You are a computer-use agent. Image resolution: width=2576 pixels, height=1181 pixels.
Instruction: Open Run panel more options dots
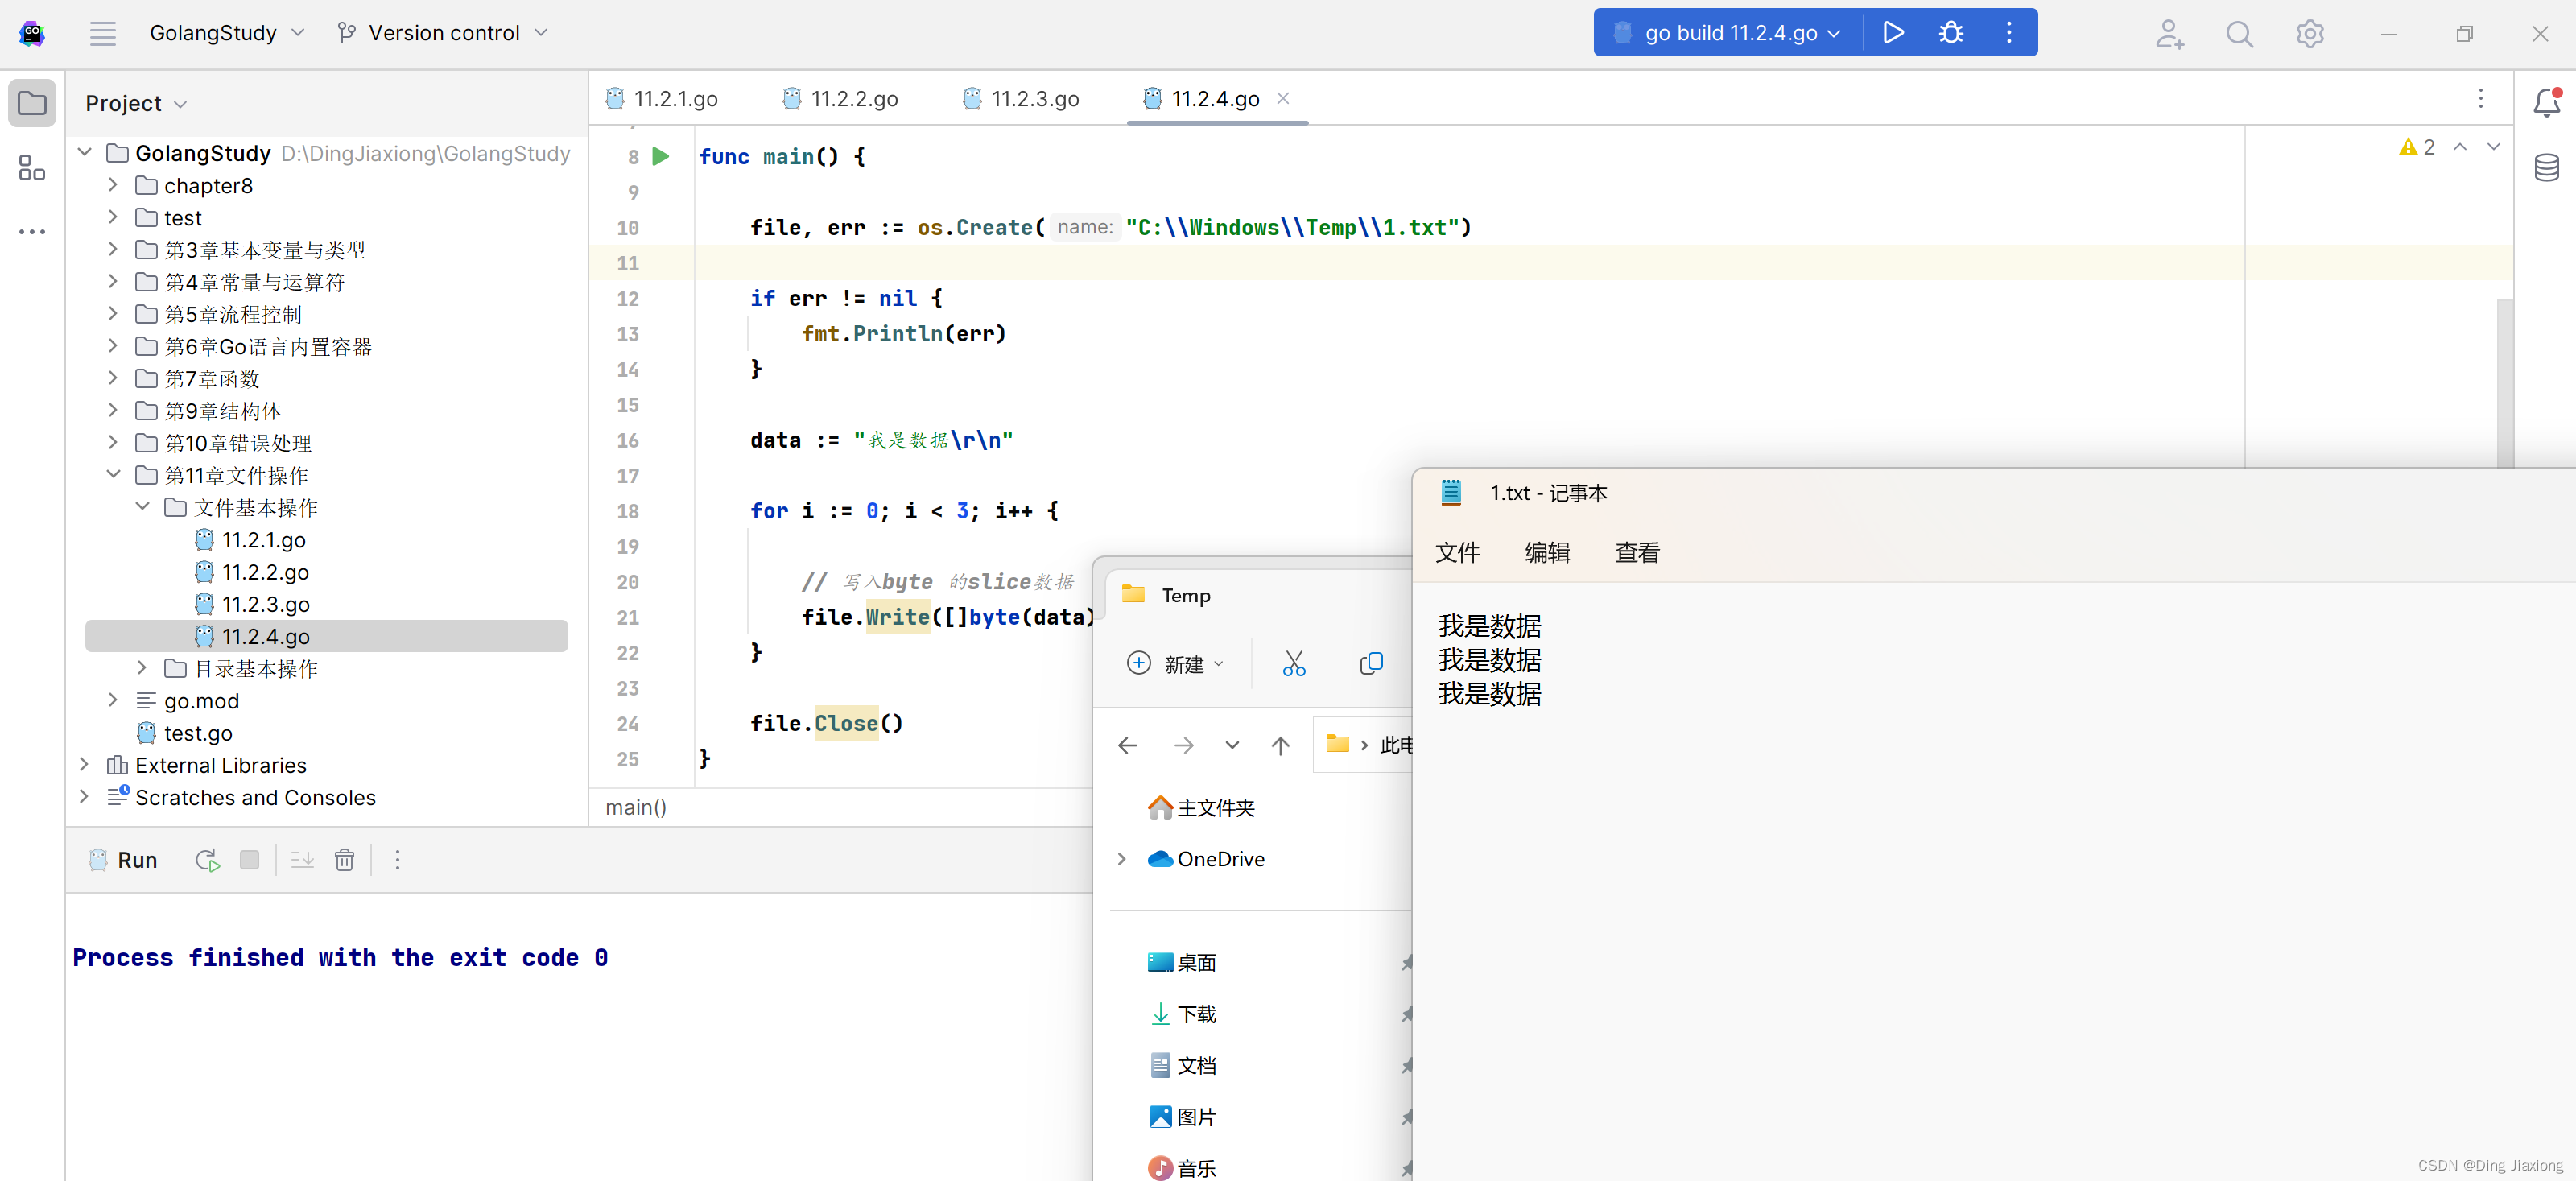tap(397, 860)
